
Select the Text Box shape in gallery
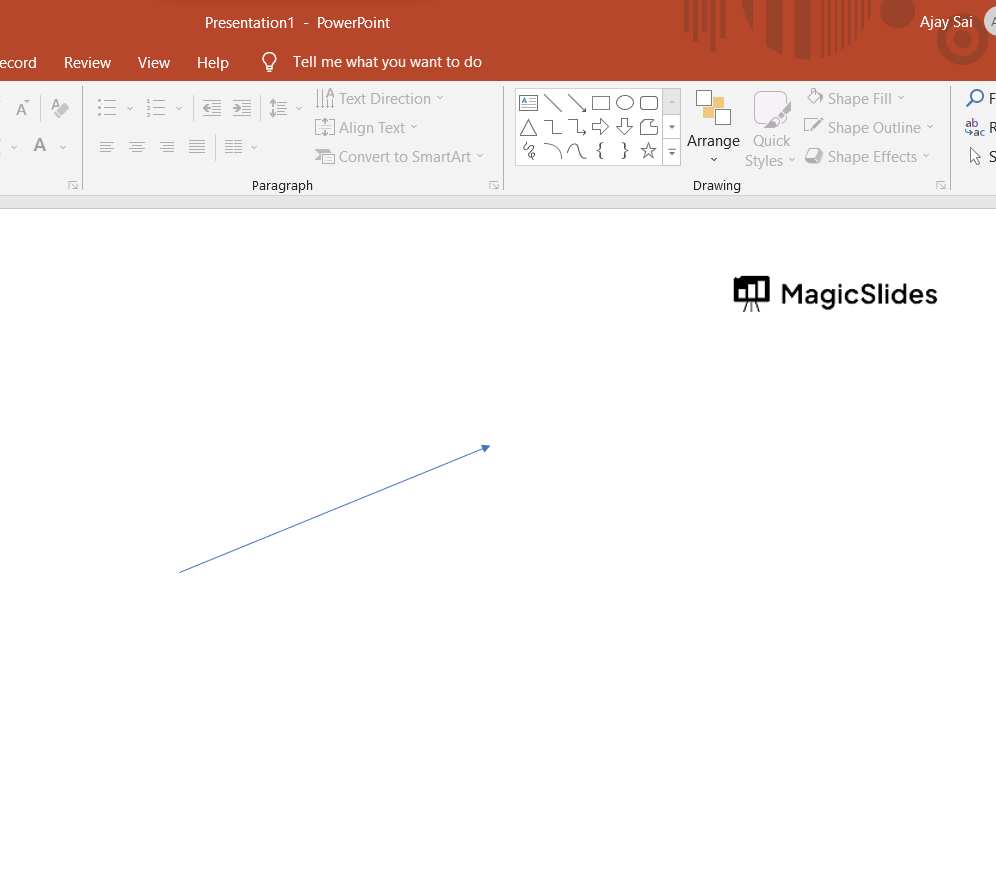click(528, 103)
